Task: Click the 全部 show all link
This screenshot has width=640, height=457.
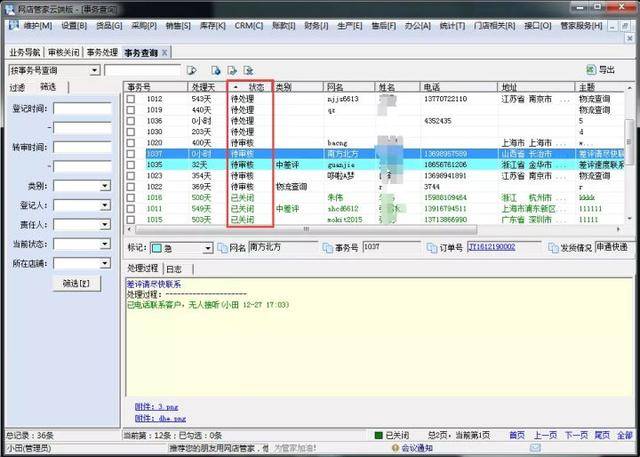Action: pos(625,435)
